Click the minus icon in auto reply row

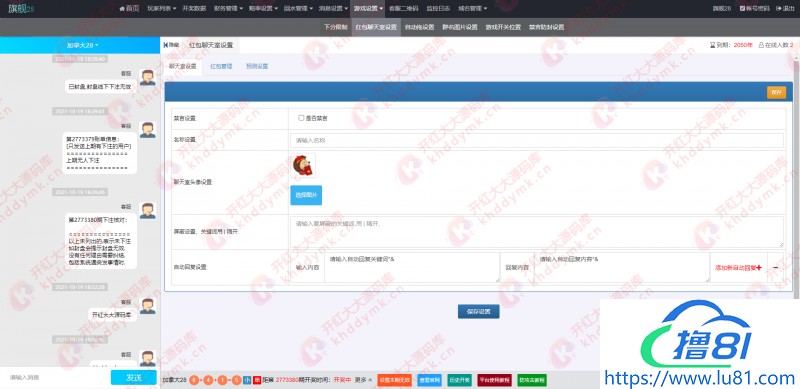click(775, 268)
